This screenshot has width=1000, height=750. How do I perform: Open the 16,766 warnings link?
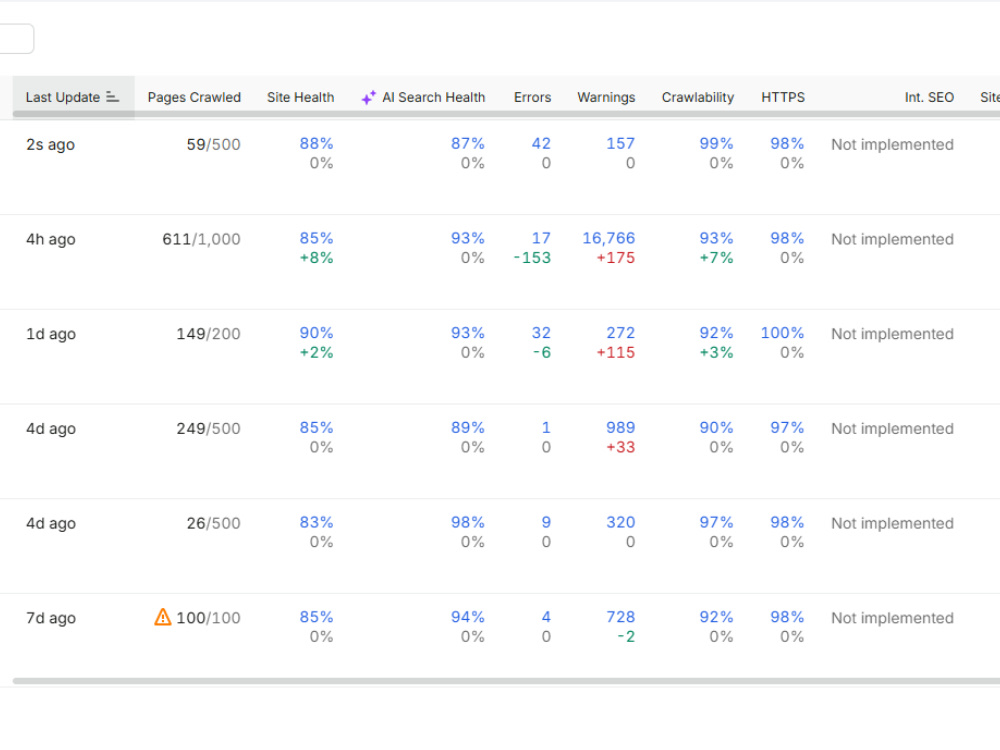tap(608, 238)
